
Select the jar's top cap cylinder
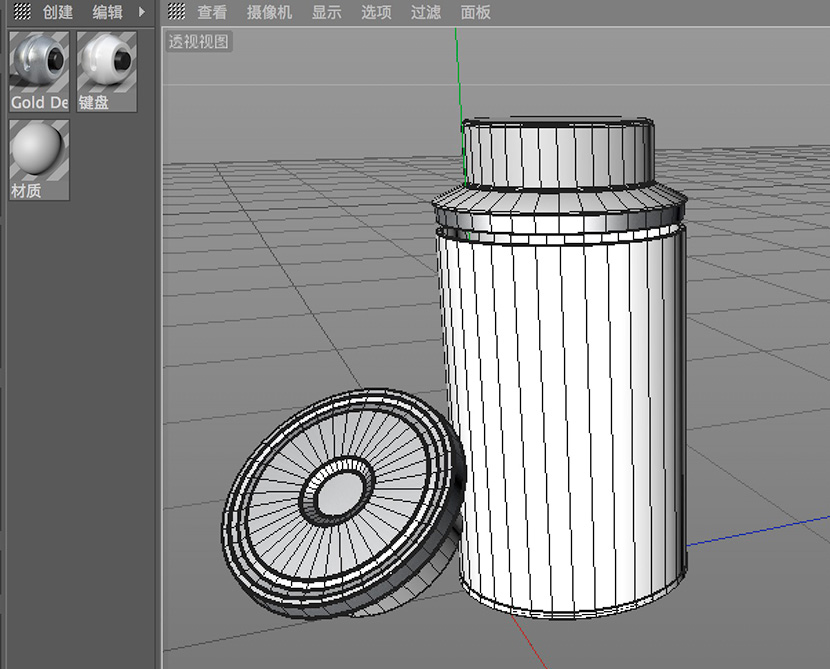pos(560,152)
